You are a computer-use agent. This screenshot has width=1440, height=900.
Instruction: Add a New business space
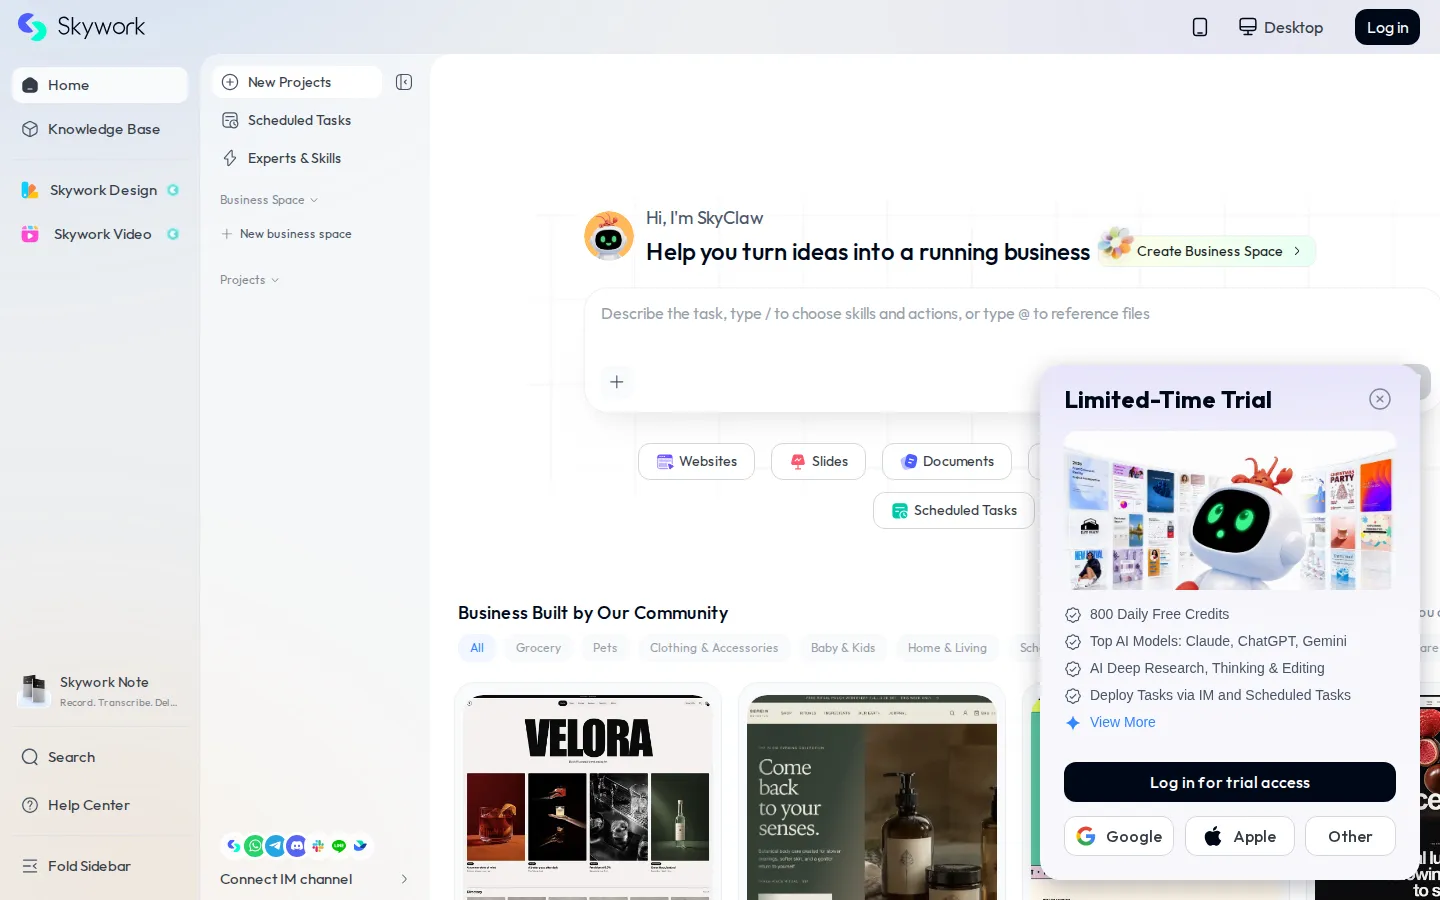(x=287, y=234)
